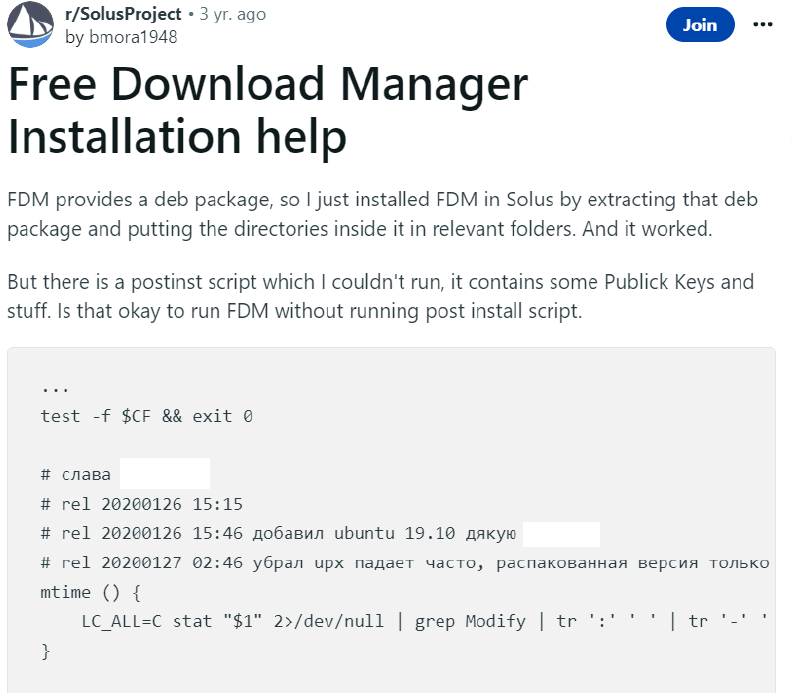Join the SolusProject community
The width and height of the screenshot is (791, 693).
pyautogui.click(x=700, y=25)
